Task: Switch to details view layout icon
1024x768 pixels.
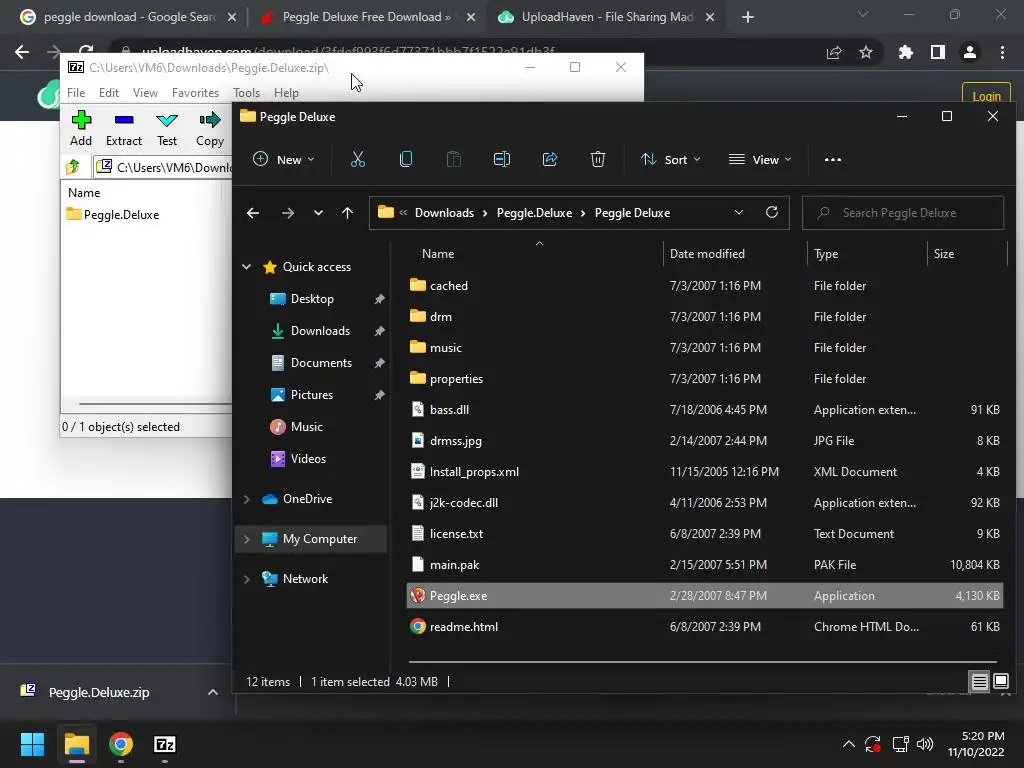Action: click(x=979, y=682)
